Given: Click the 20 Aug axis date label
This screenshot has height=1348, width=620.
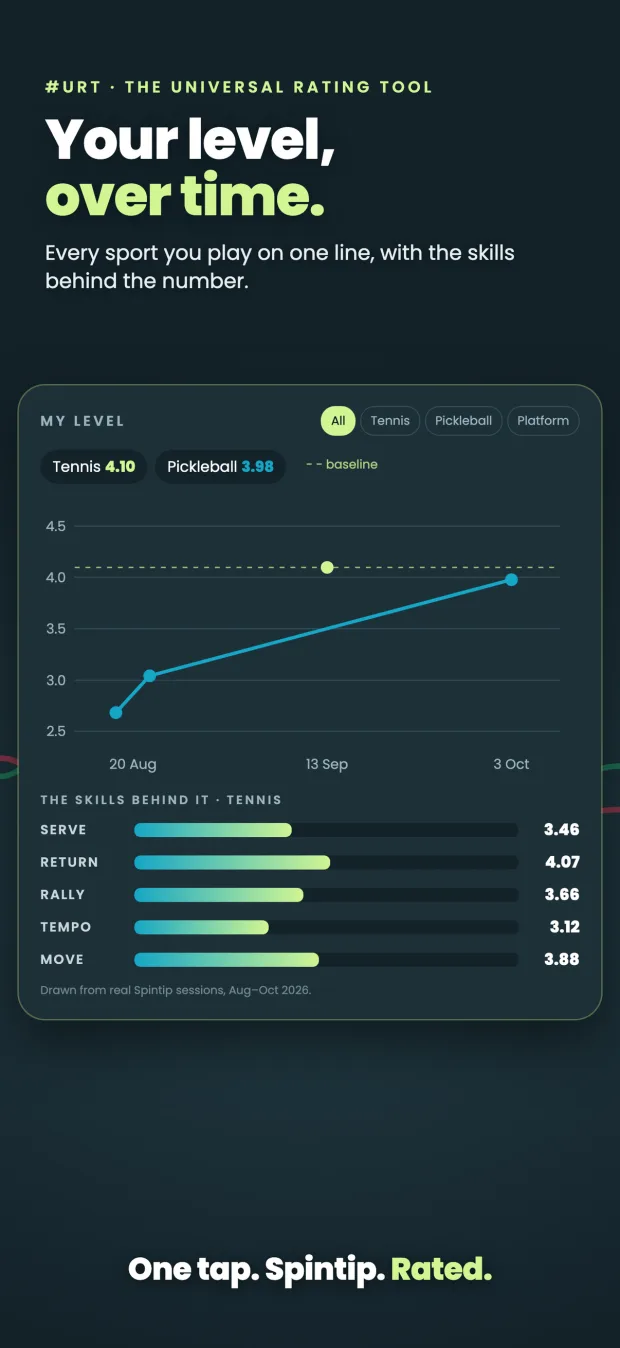Looking at the screenshot, I should (133, 764).
